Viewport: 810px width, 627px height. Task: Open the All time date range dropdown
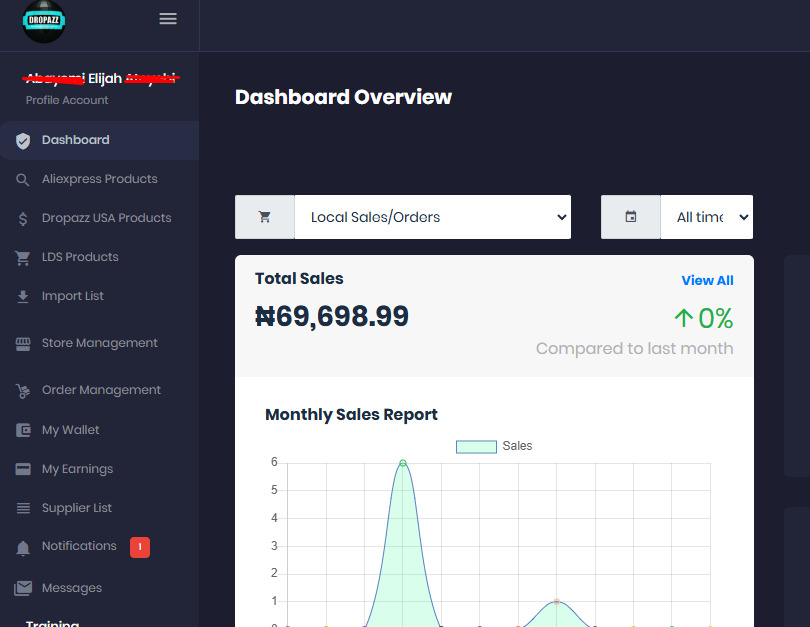coord(706,217)
